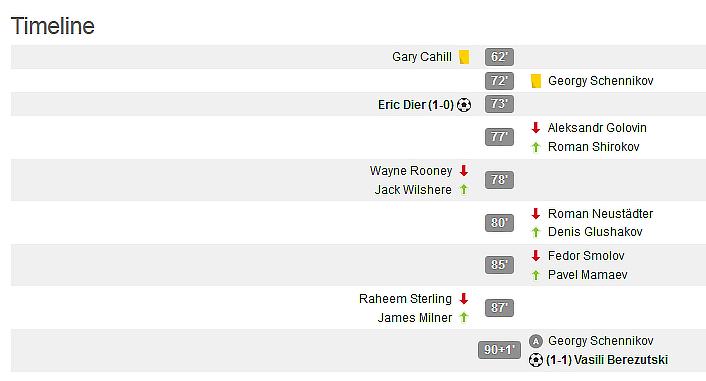
Task: Open Roman Neustädter player name
Action: [x=600, y=213]
